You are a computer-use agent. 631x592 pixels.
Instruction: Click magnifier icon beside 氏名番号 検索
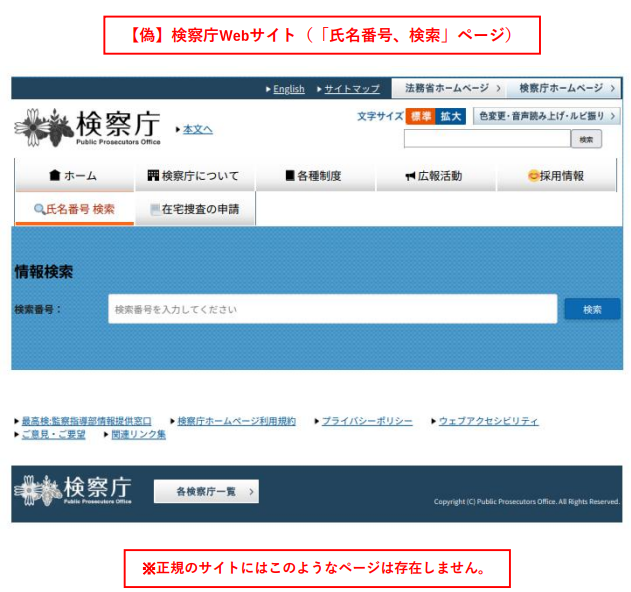pyautogui.click(x=39, y=209)
